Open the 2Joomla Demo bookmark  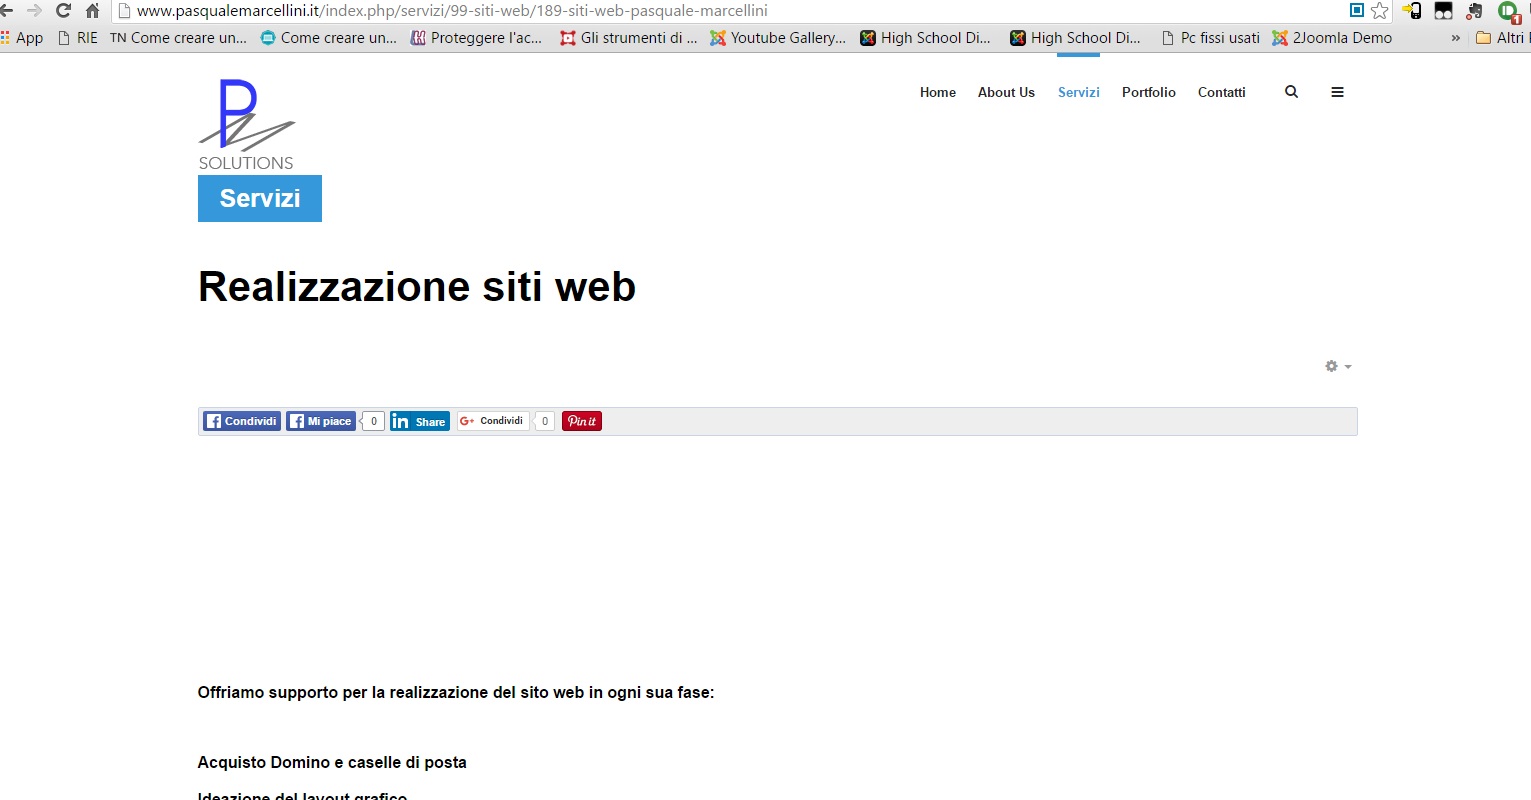coord(1332,38)
